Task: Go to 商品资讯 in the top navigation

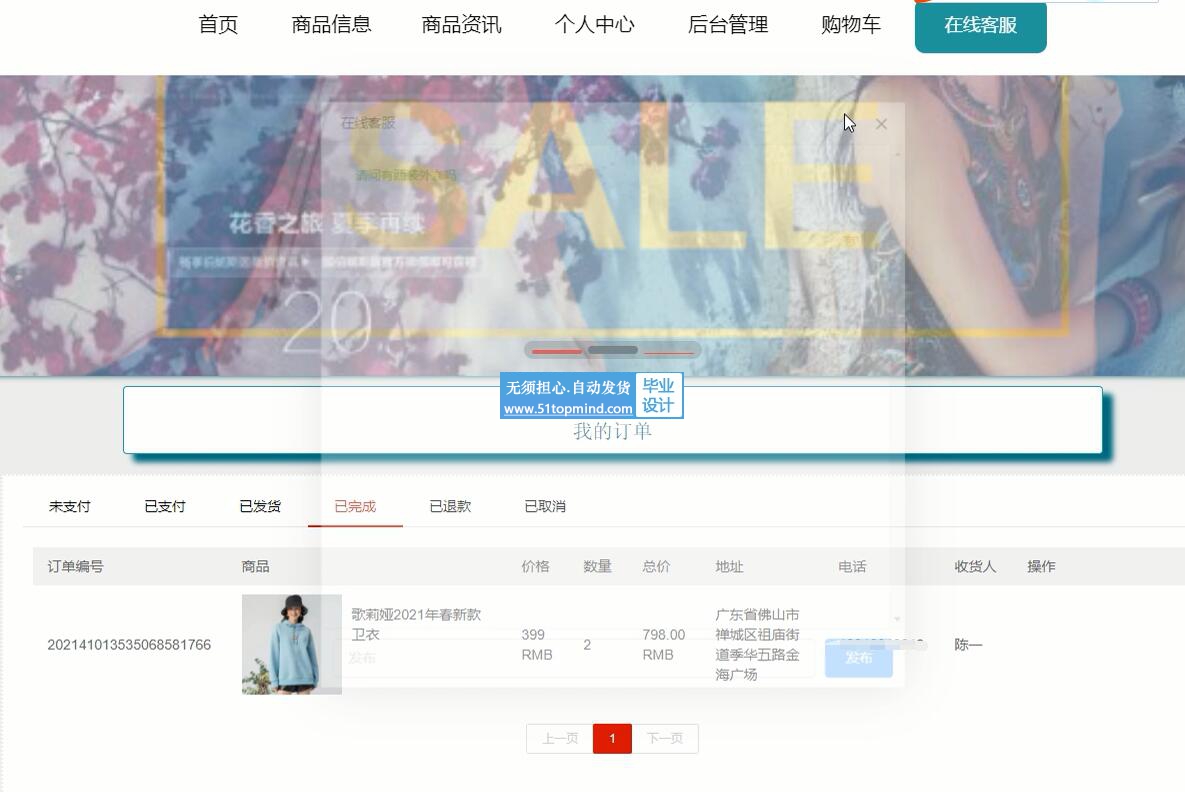Action: (x=461, y=25)
